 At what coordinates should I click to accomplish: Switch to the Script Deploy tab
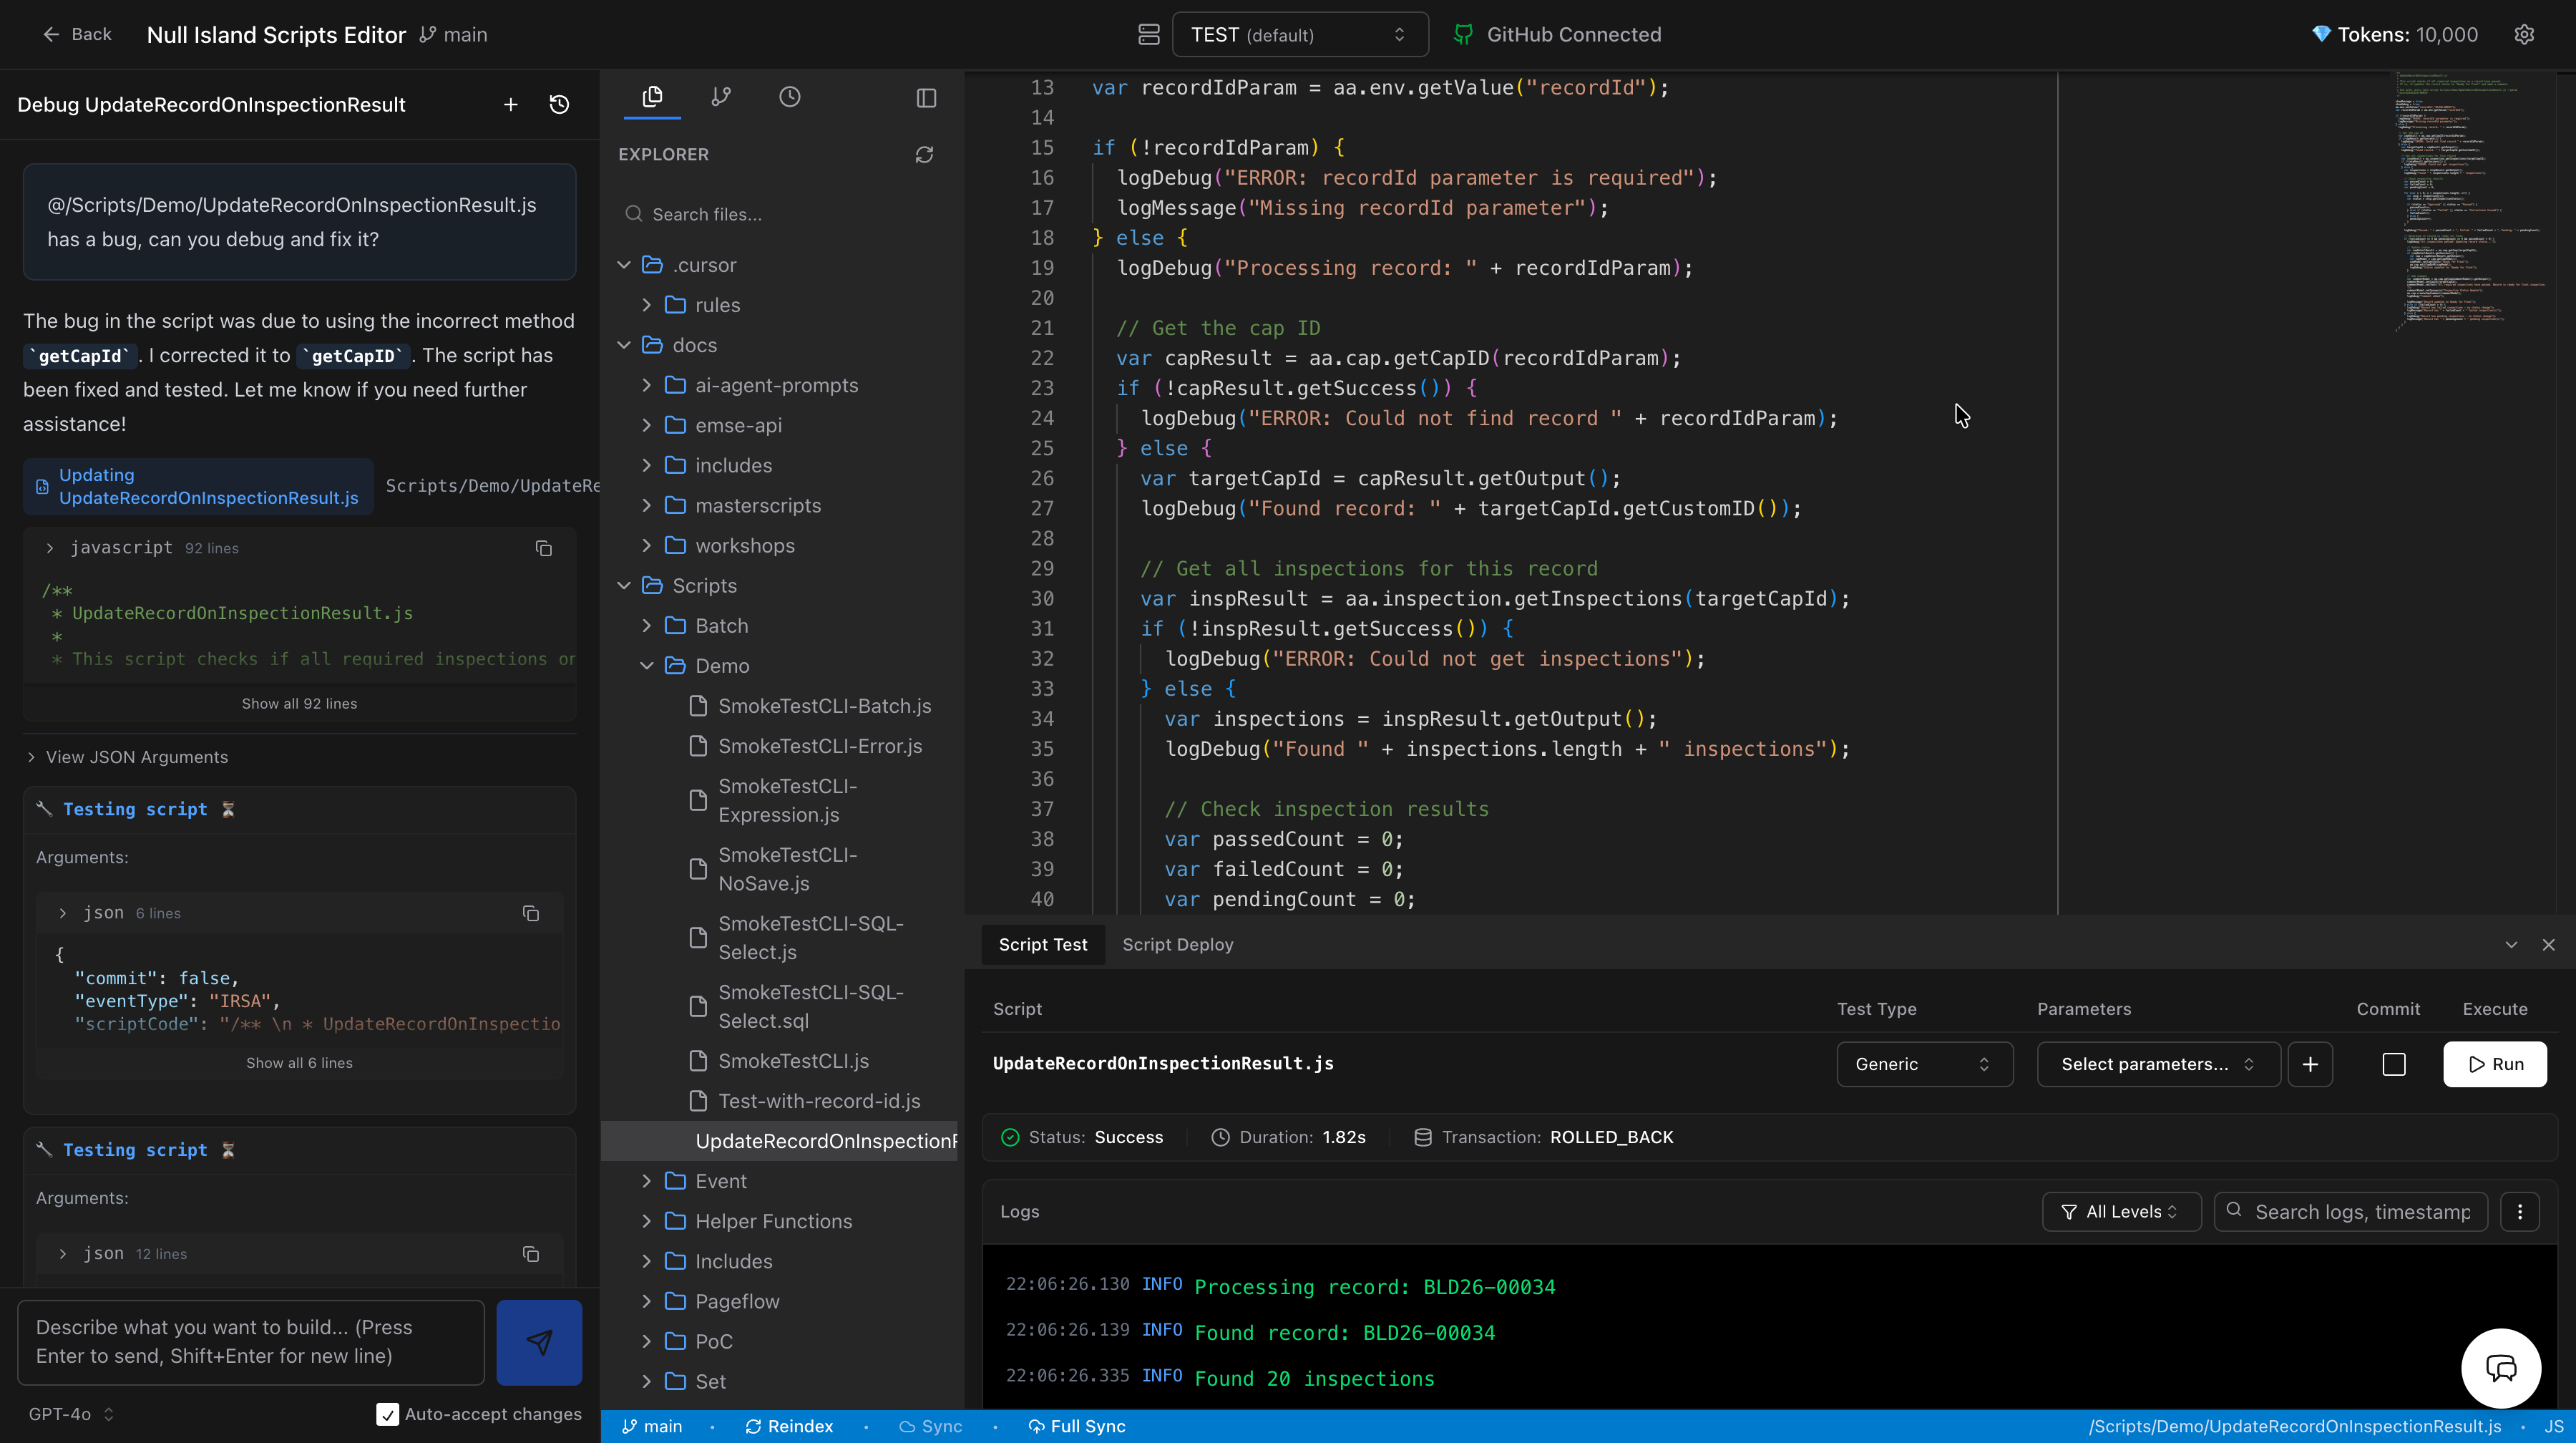pos(1177,945)
